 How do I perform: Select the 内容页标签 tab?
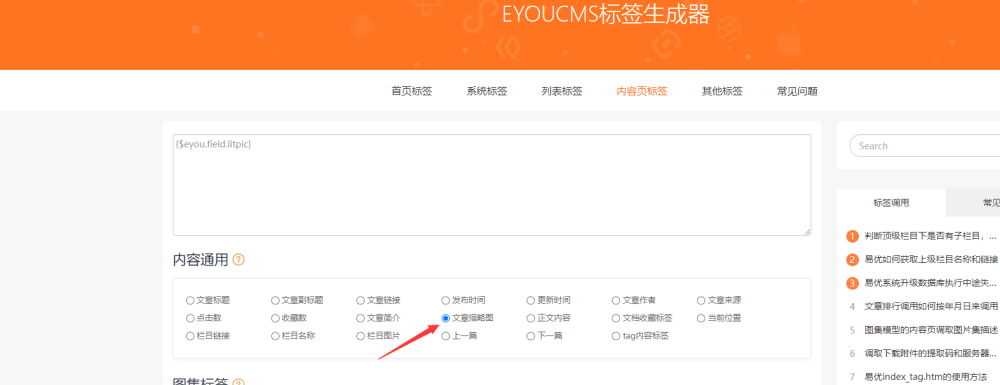click(x=642, y=91)
